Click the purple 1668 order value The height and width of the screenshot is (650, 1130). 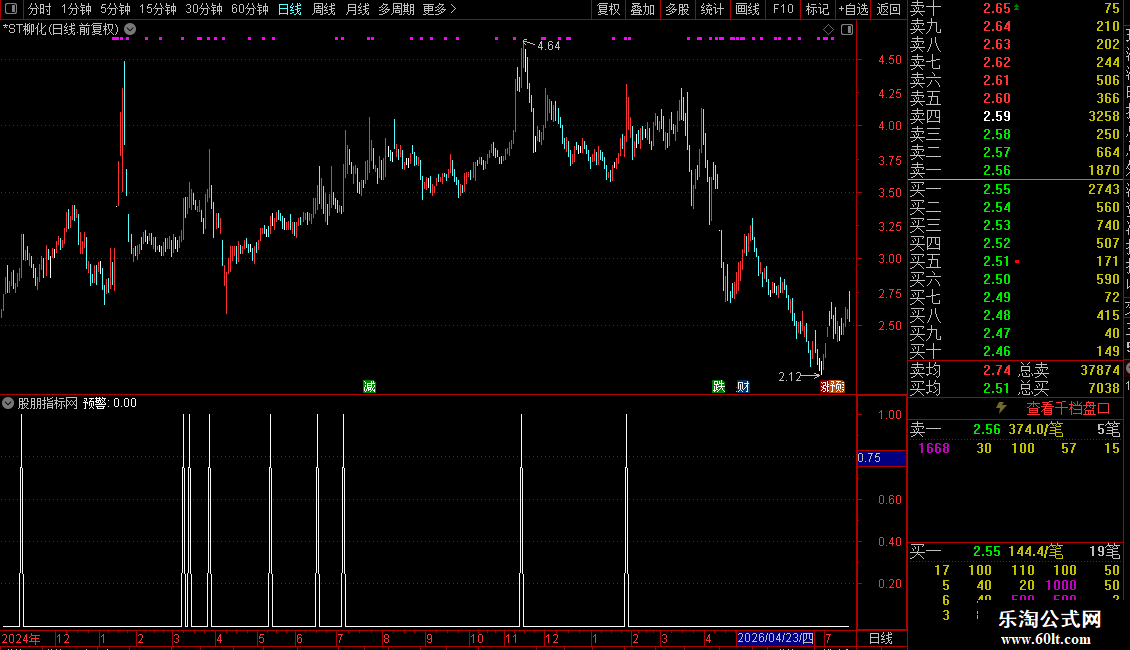point(934,448)
